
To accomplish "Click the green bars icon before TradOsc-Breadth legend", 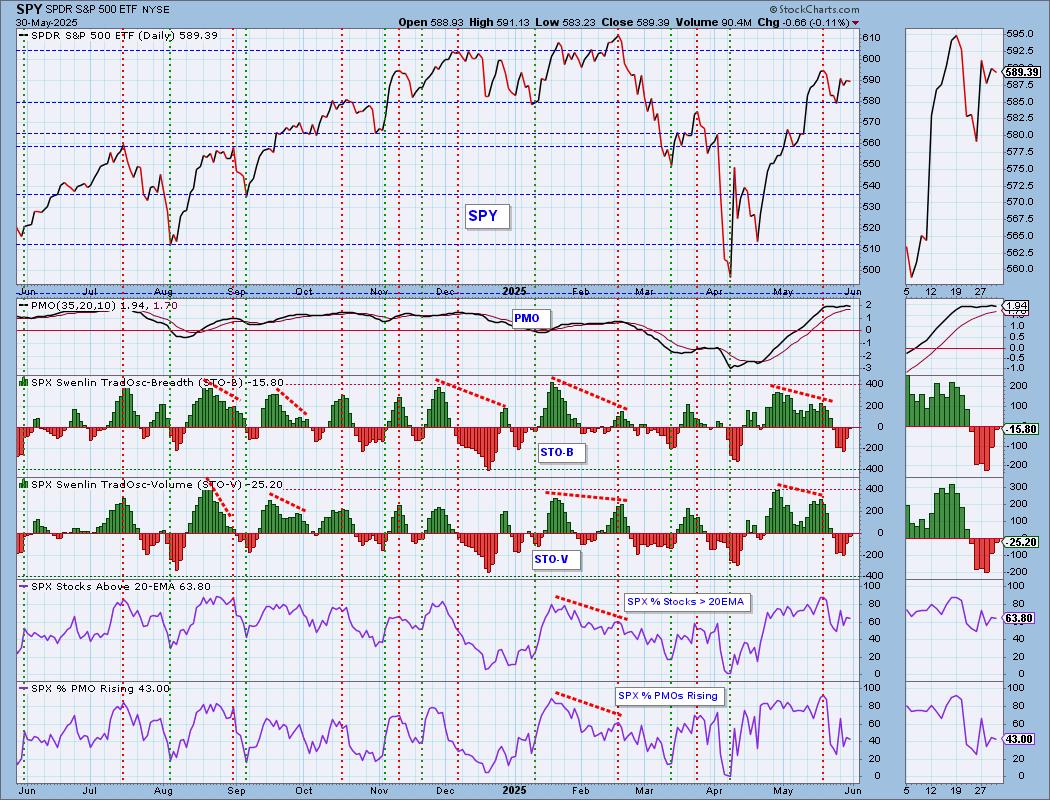I will (x=23, y=382).
